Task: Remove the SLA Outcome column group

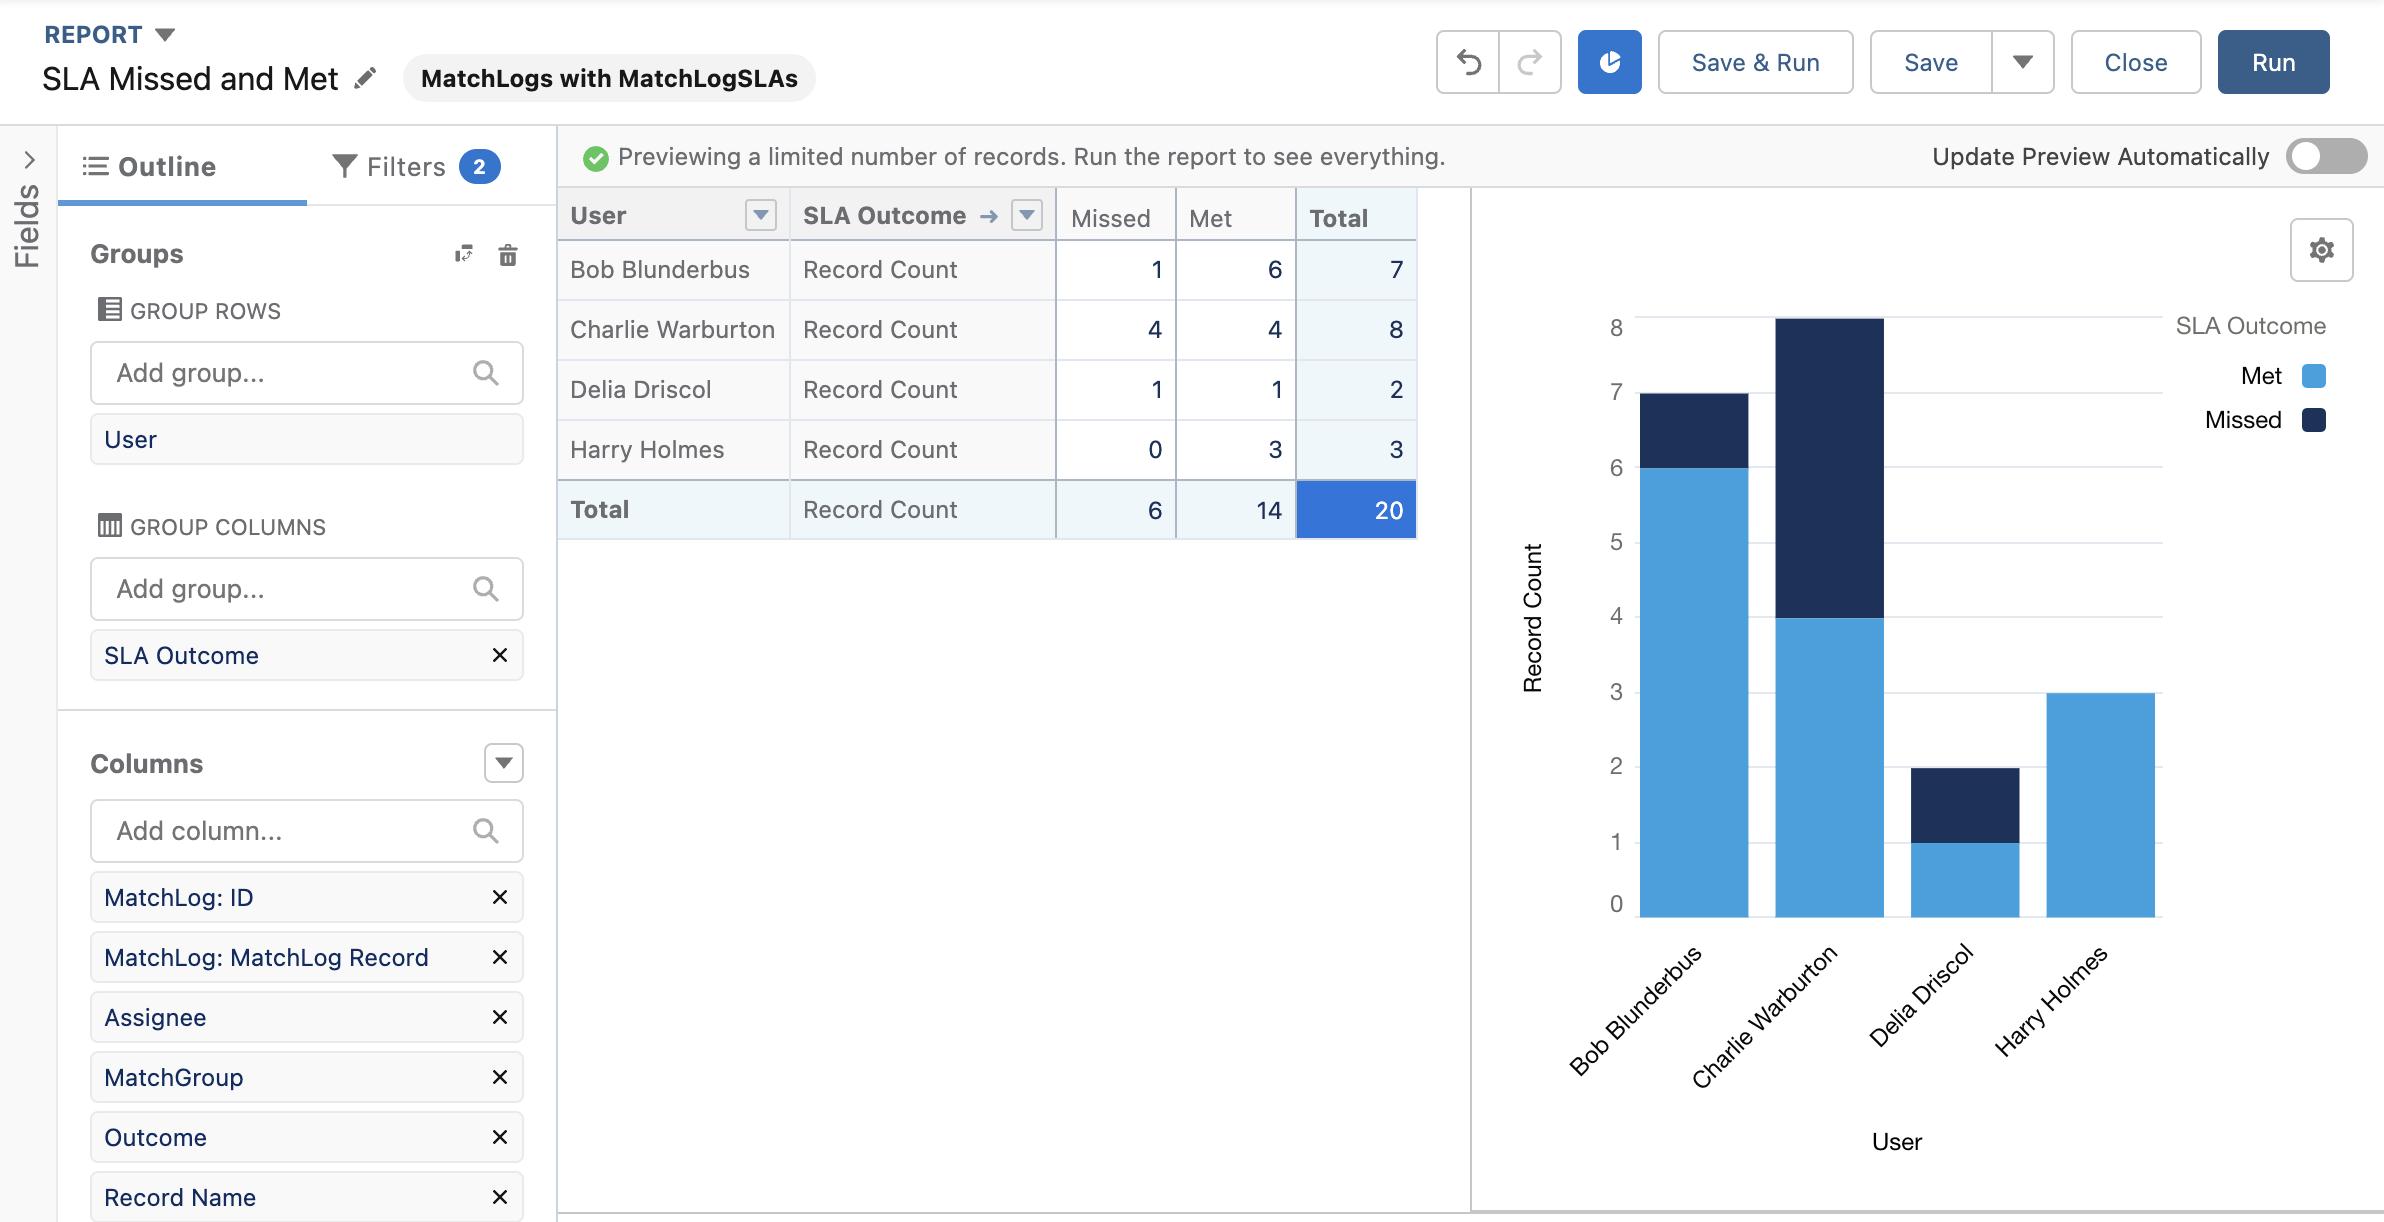Action: pyautogui.click(x=500, y=655)
